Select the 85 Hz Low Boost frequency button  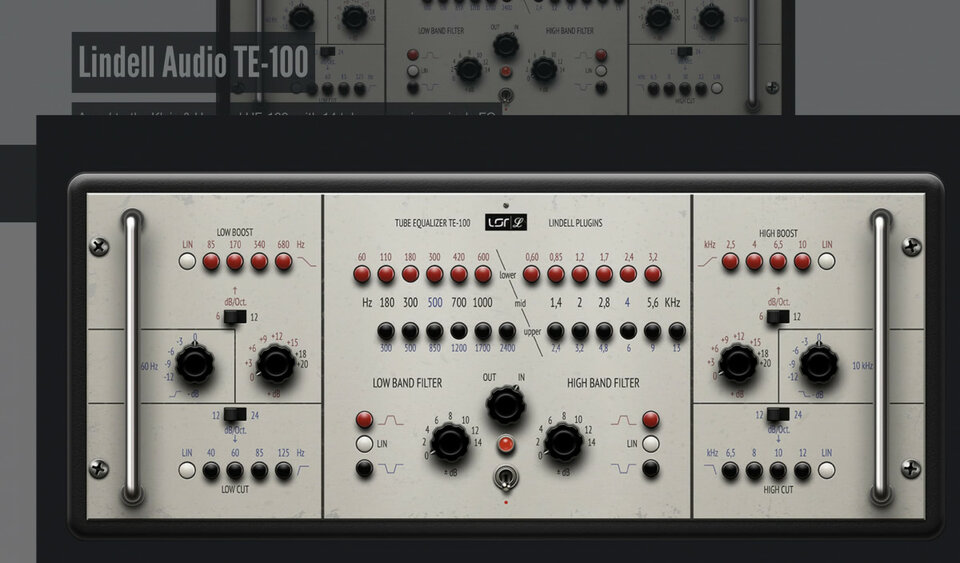pyautogui.click(x=211, y=262)
